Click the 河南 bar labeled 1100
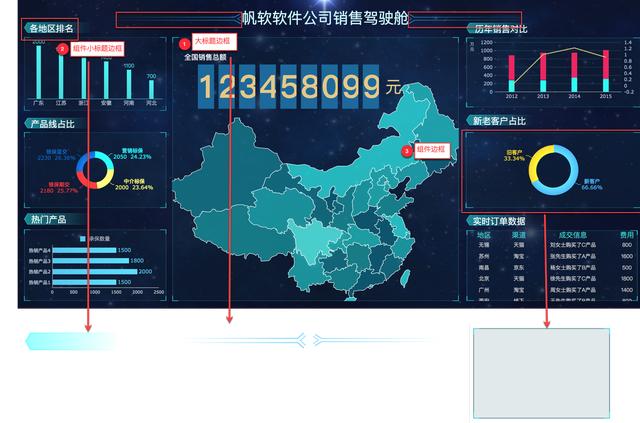Viewport: 640px width, 423px height. point(129,84)
